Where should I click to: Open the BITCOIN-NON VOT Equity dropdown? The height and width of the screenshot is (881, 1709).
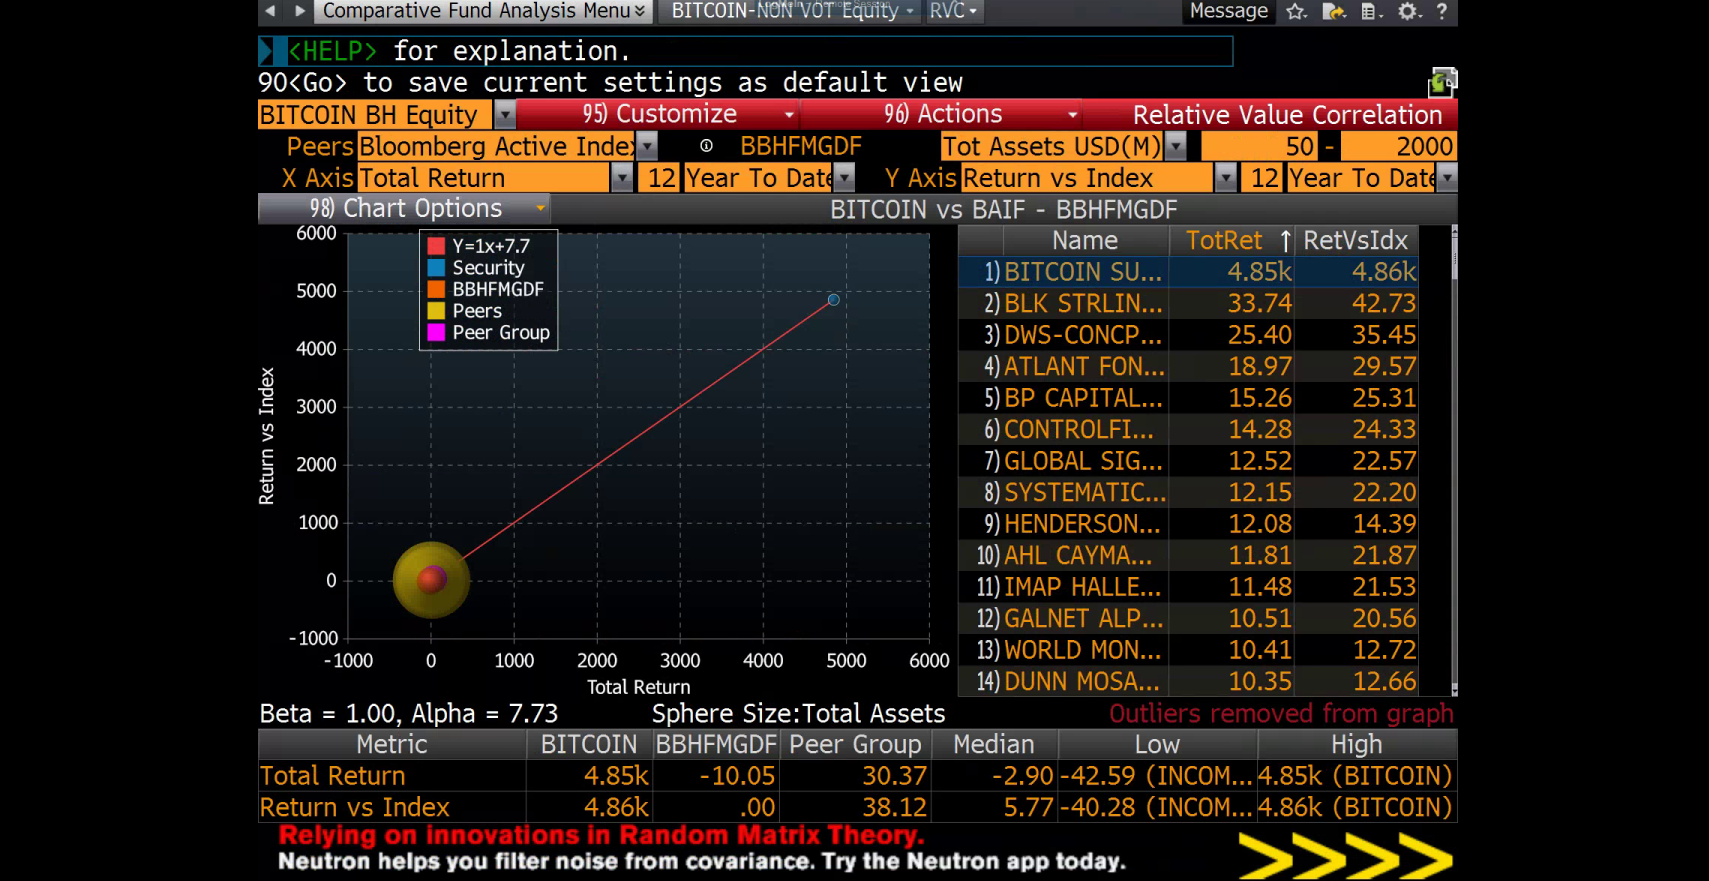point(792,11)
